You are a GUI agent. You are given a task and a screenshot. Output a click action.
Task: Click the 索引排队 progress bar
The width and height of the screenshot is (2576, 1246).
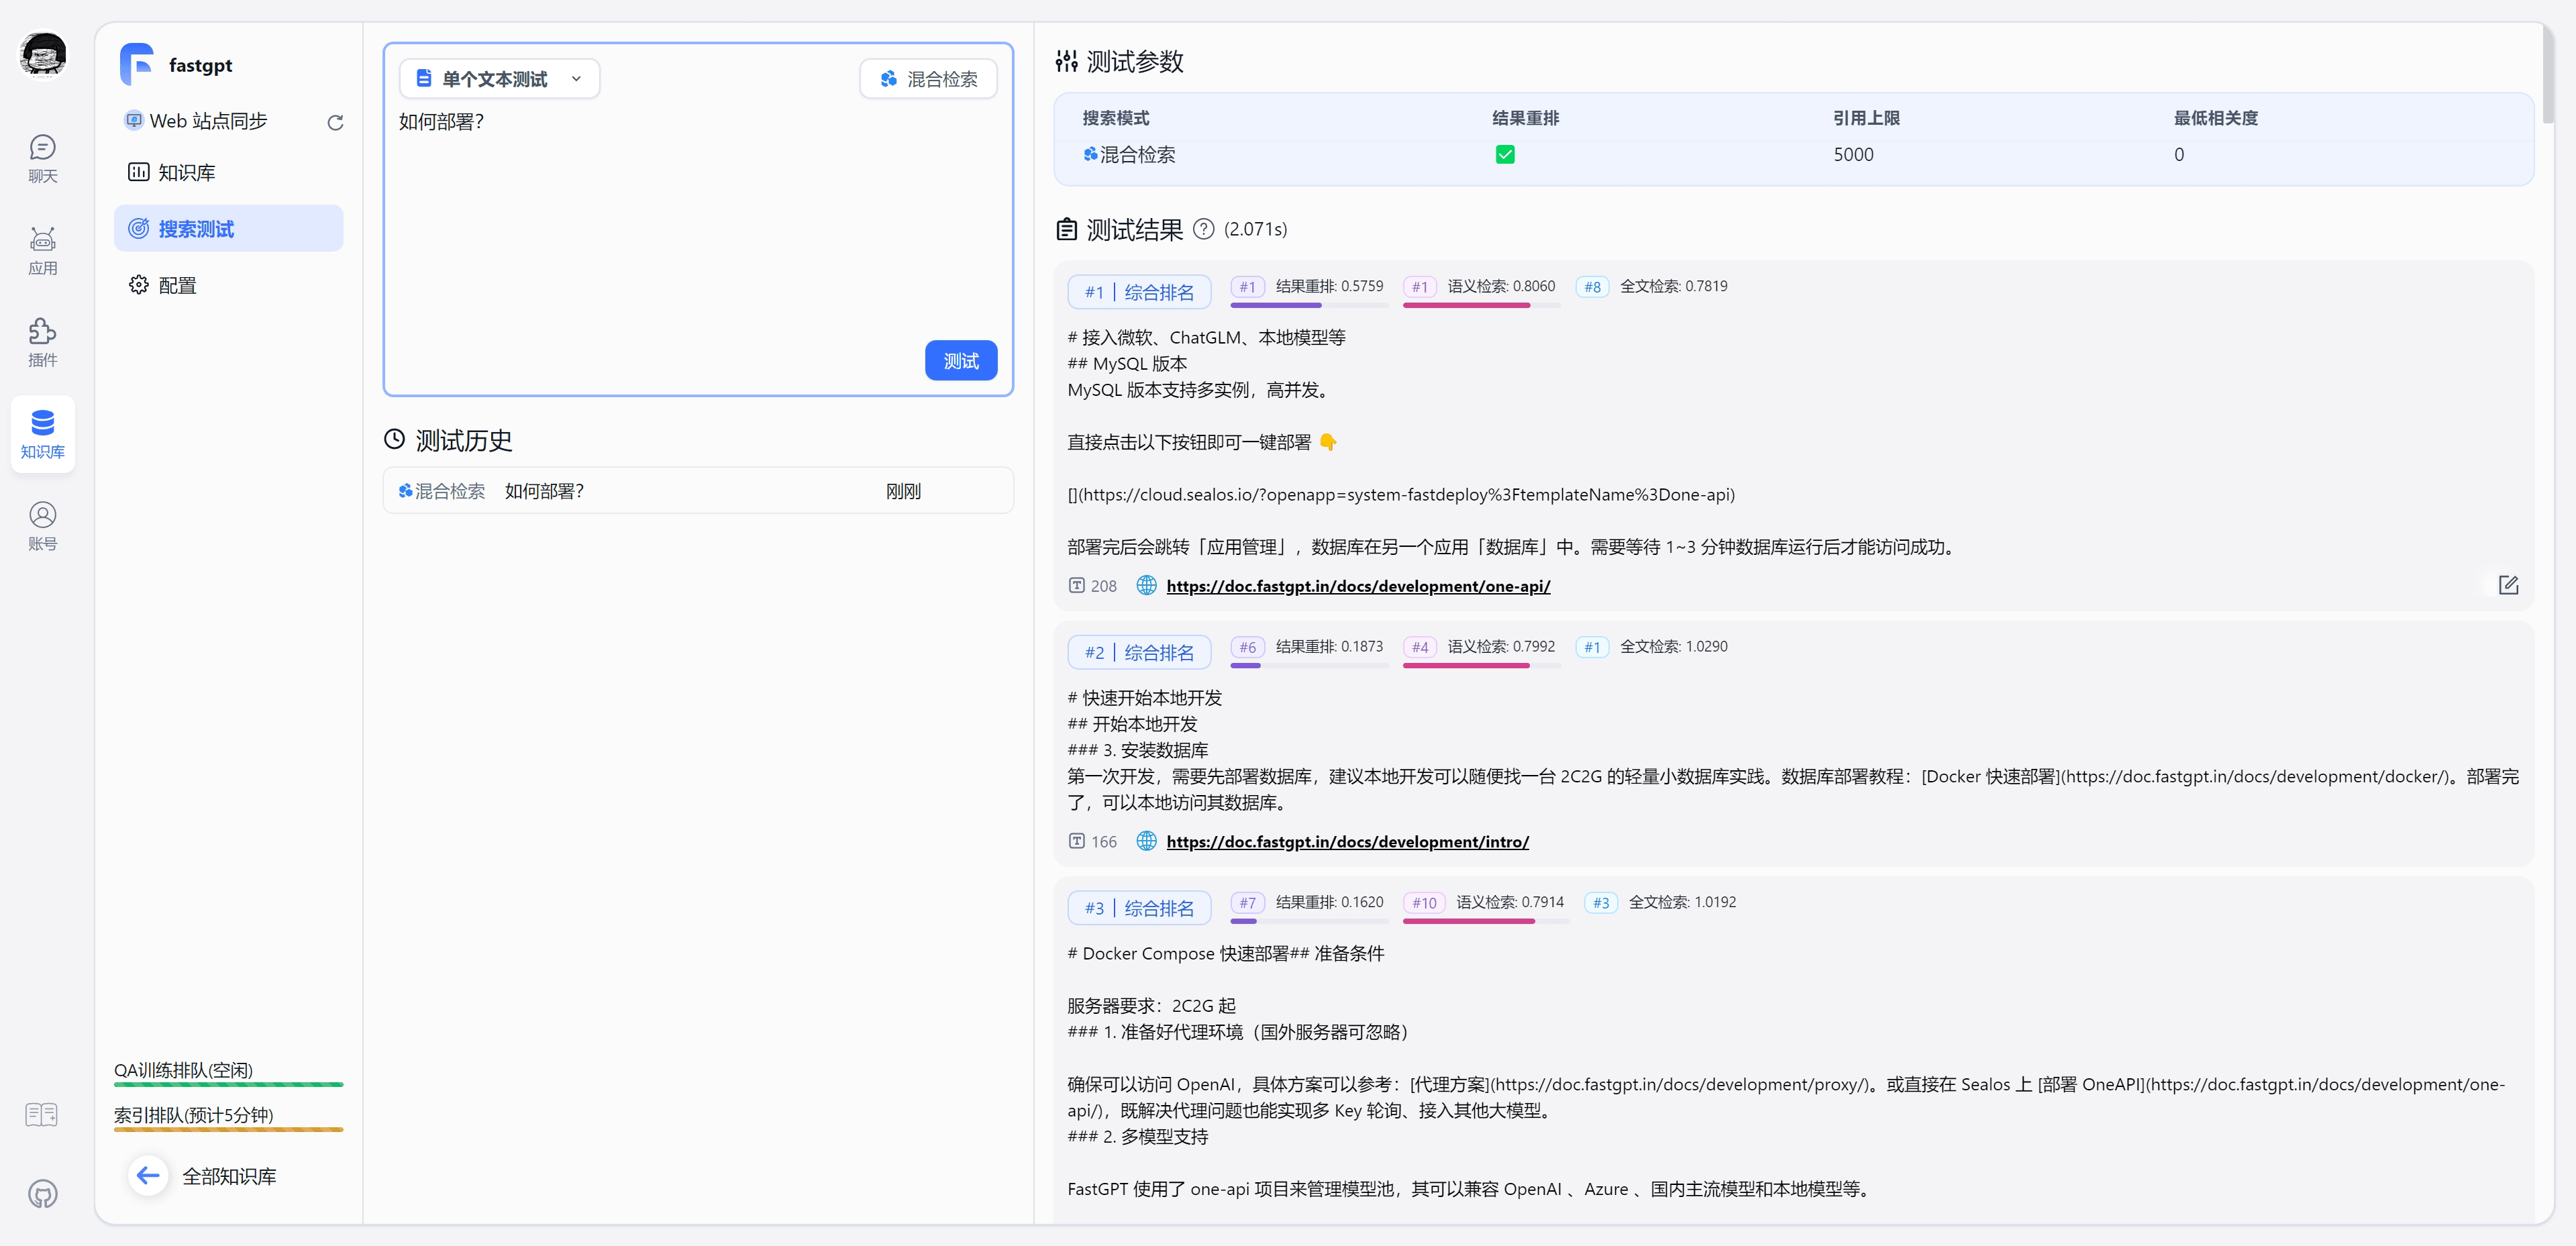pyautogui.click(x=228, y=1129)
